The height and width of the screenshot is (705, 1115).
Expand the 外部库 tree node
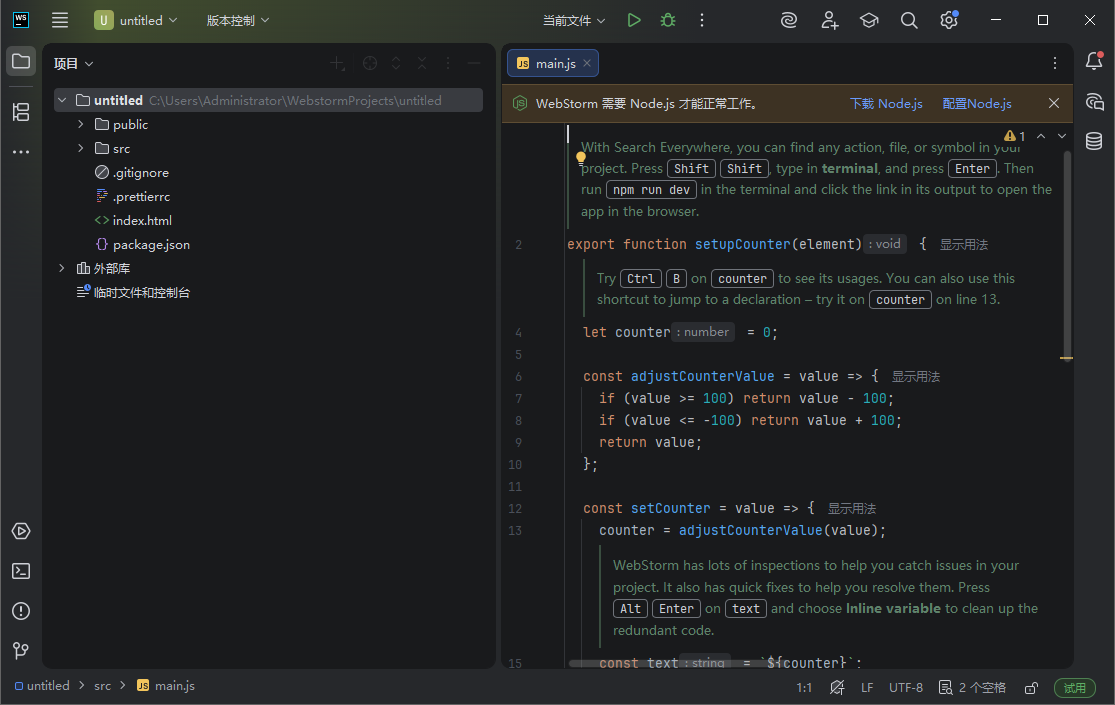click(x=61, y=267)
